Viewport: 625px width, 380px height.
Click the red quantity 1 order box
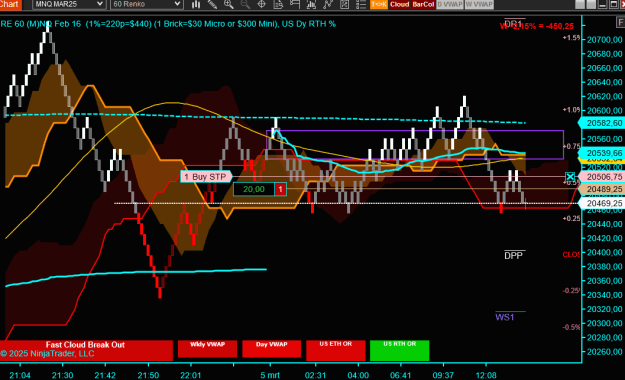click(281, 189)
